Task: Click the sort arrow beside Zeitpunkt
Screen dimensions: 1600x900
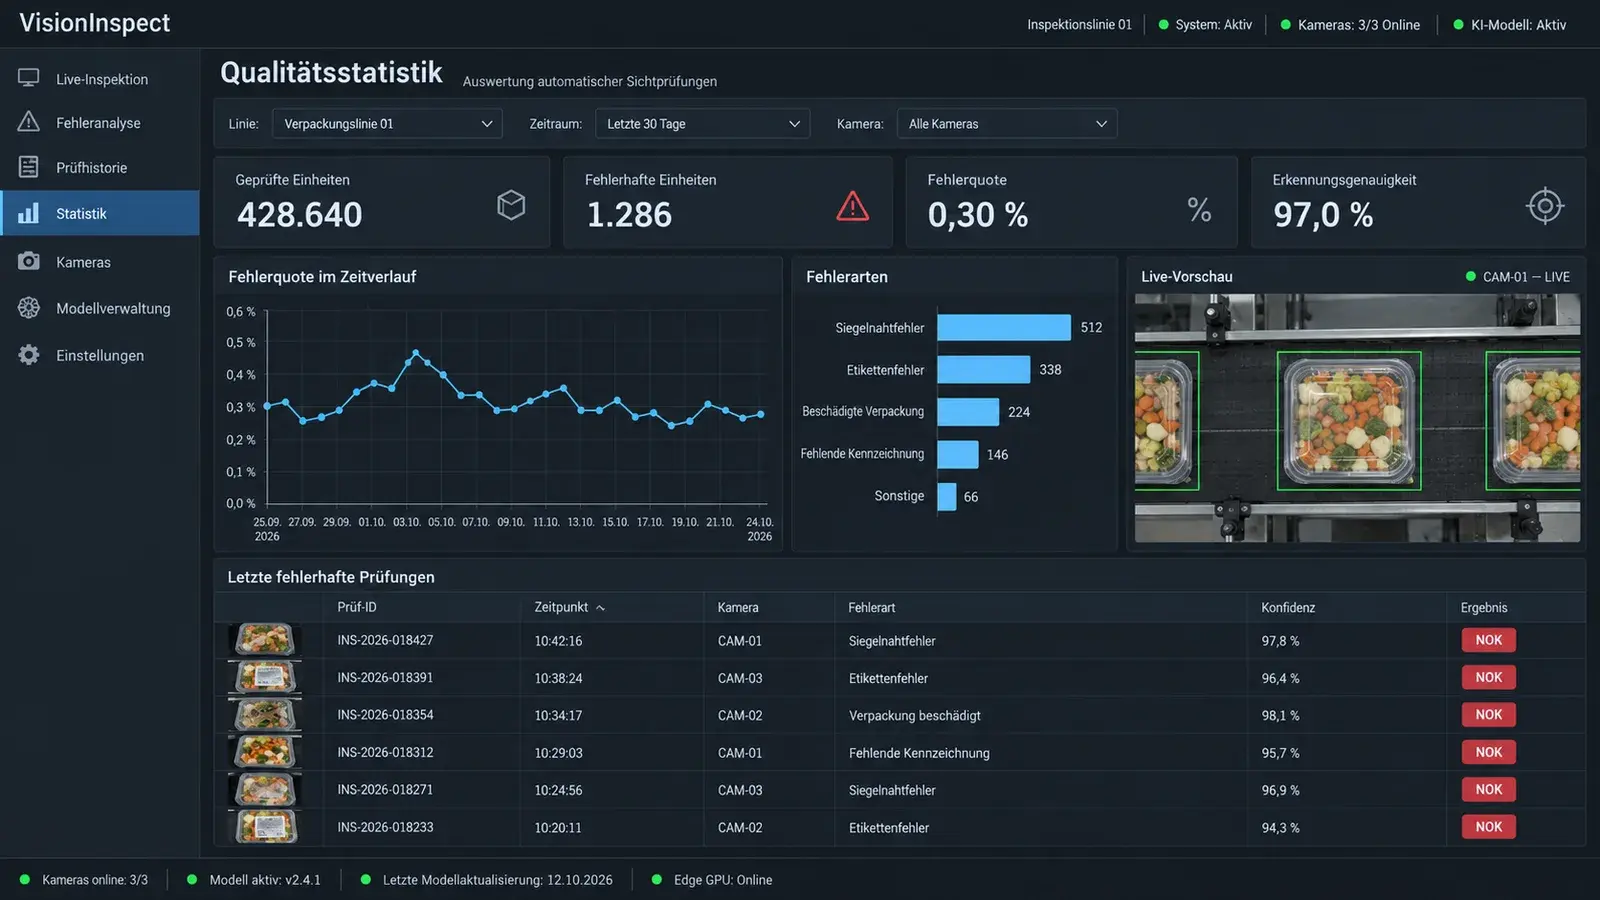Action: (600, 608)
